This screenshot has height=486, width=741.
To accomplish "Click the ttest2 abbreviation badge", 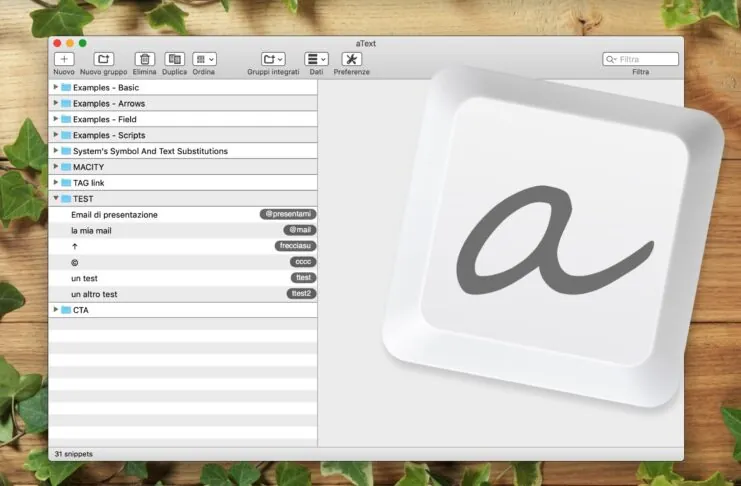I will pyautogui.click(x=301, y=294).
